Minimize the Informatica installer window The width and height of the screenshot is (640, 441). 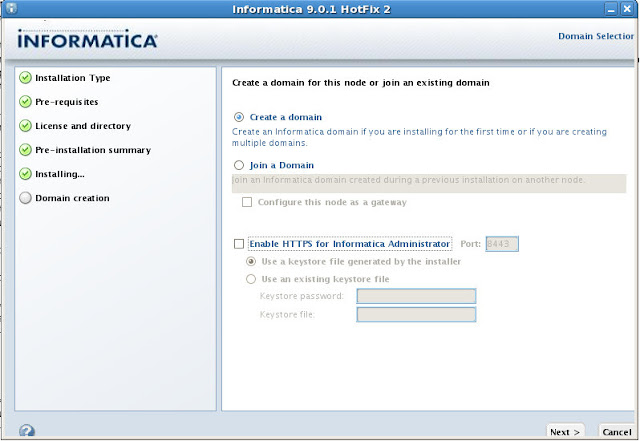click(x=611, y=9)
